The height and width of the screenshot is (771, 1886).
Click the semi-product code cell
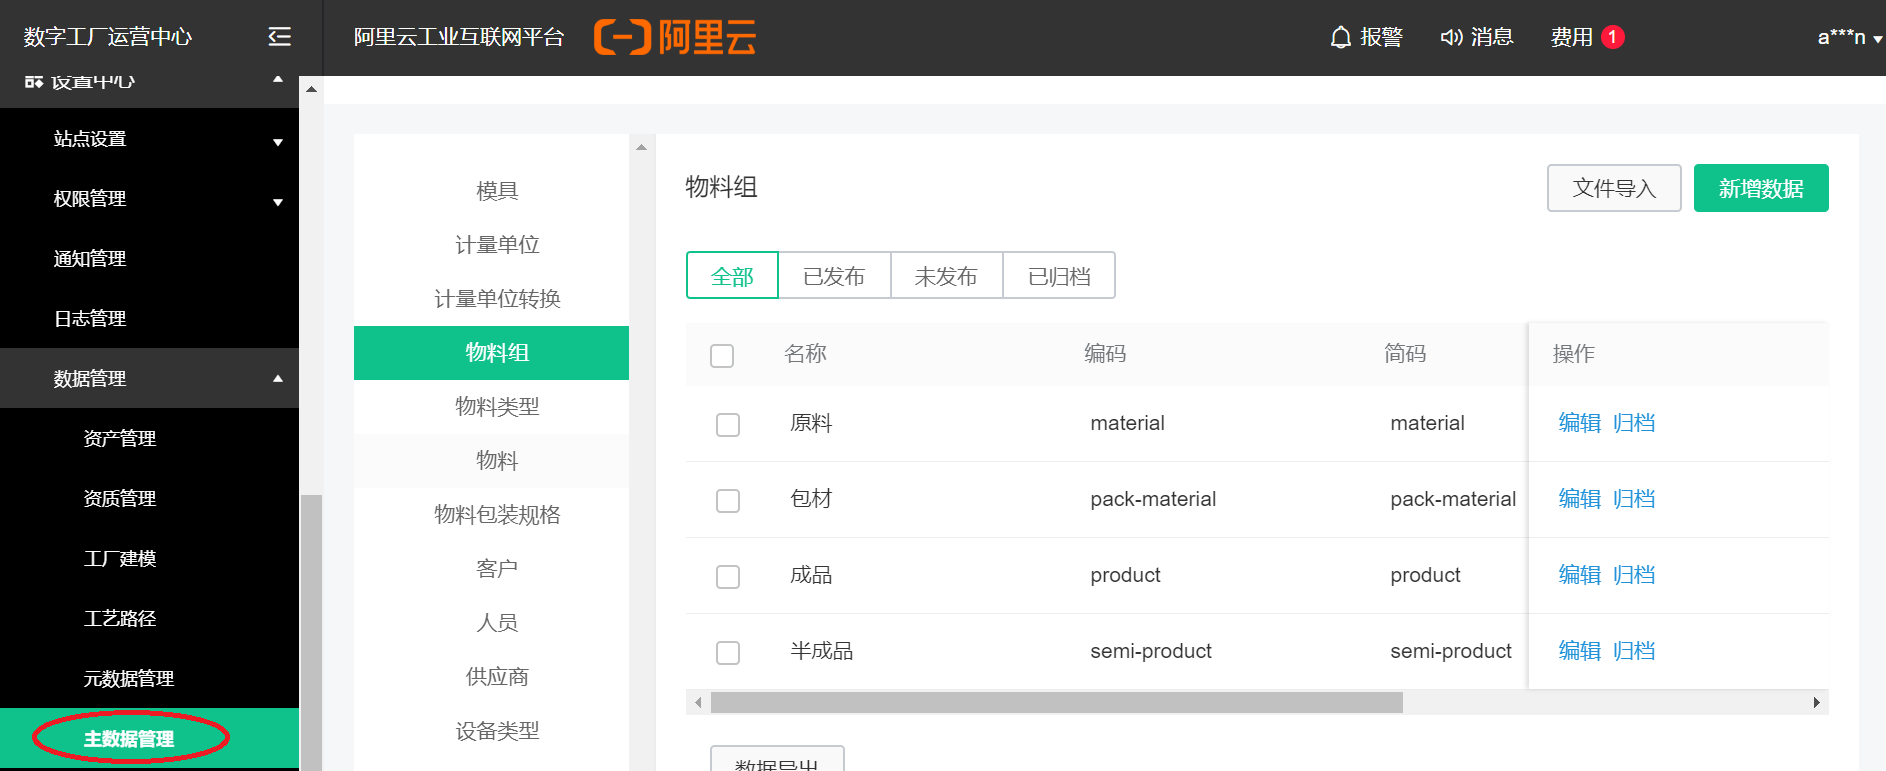pos(1151,651)
